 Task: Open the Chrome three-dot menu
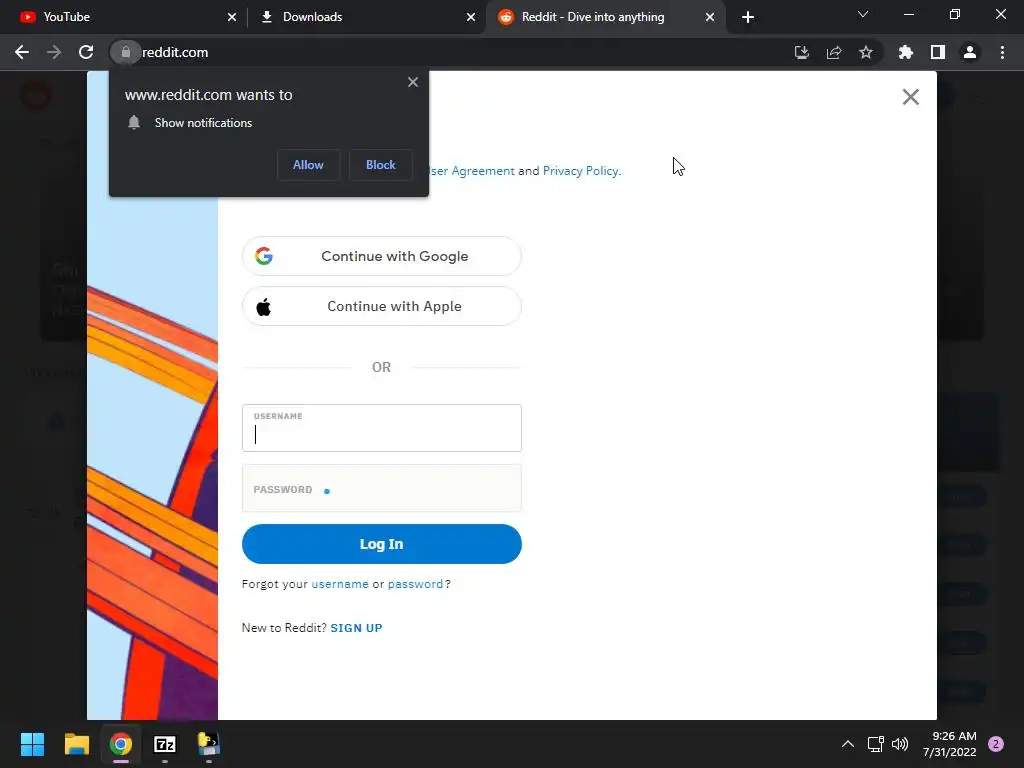1002,52
